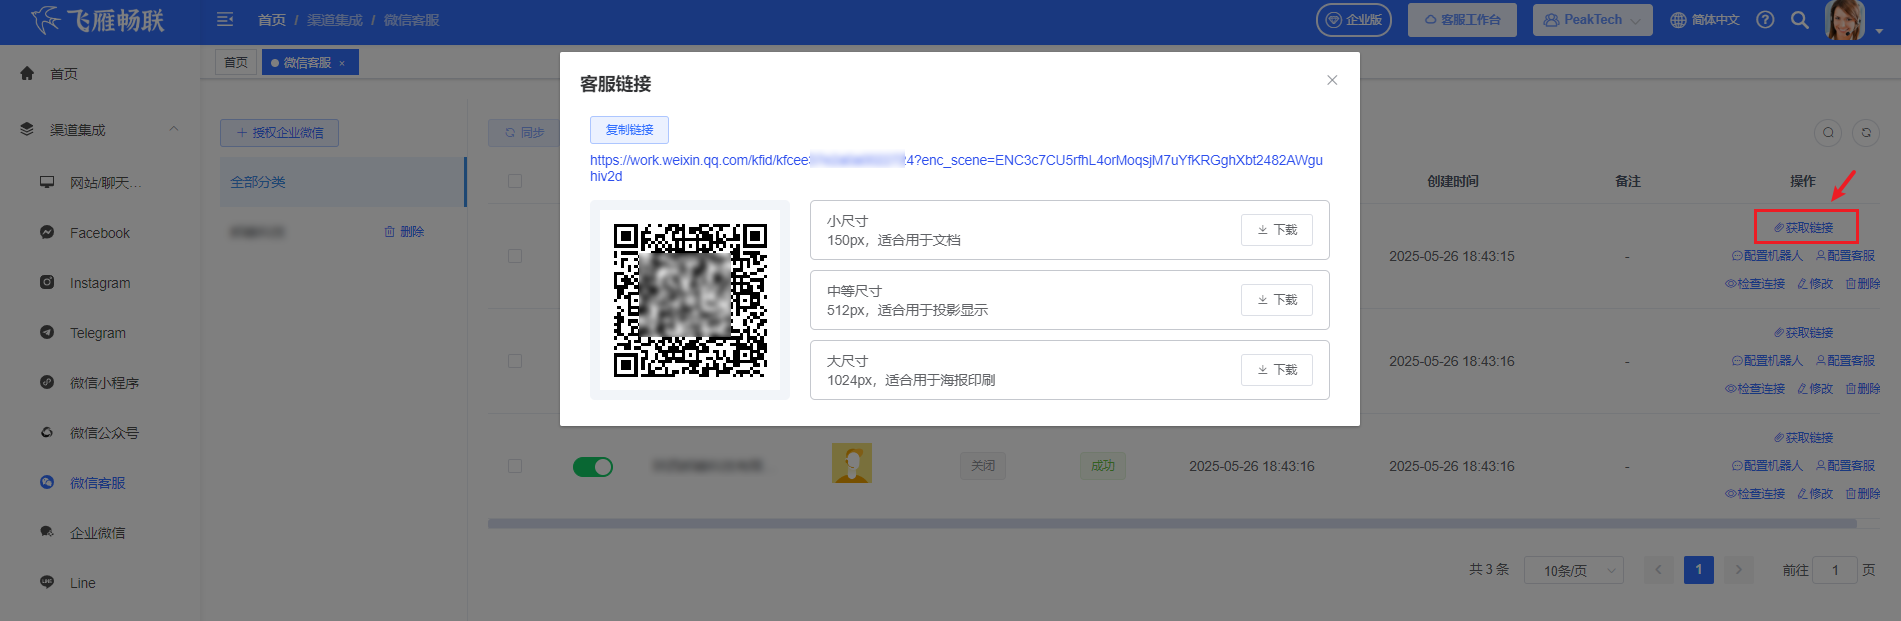This screenshot has width=1901, height=621.
Task: Close the 客服链接 dialog
Action: pos(1332,80)
